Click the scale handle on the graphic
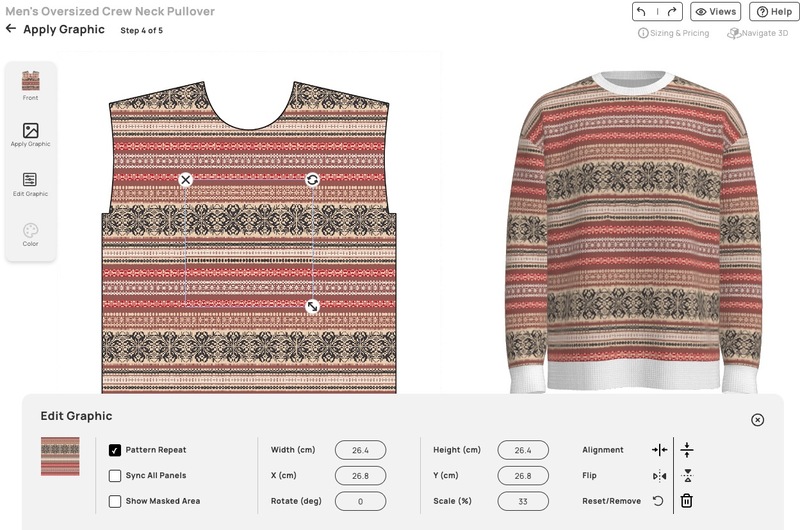The height and width of the screenshot is (530, 800). 312,306
